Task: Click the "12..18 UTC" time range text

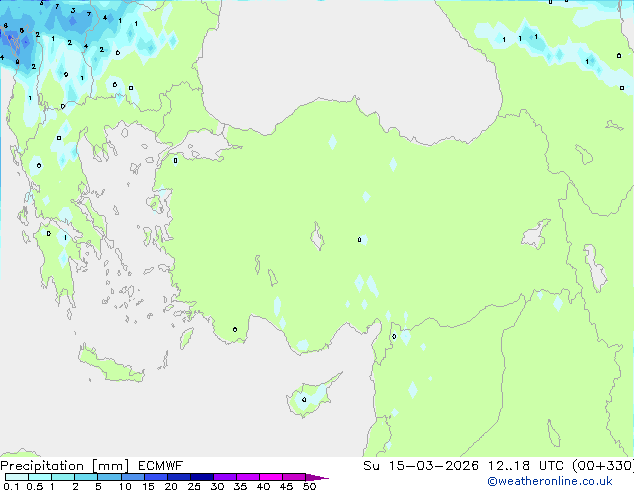Action: coord(526,466)
